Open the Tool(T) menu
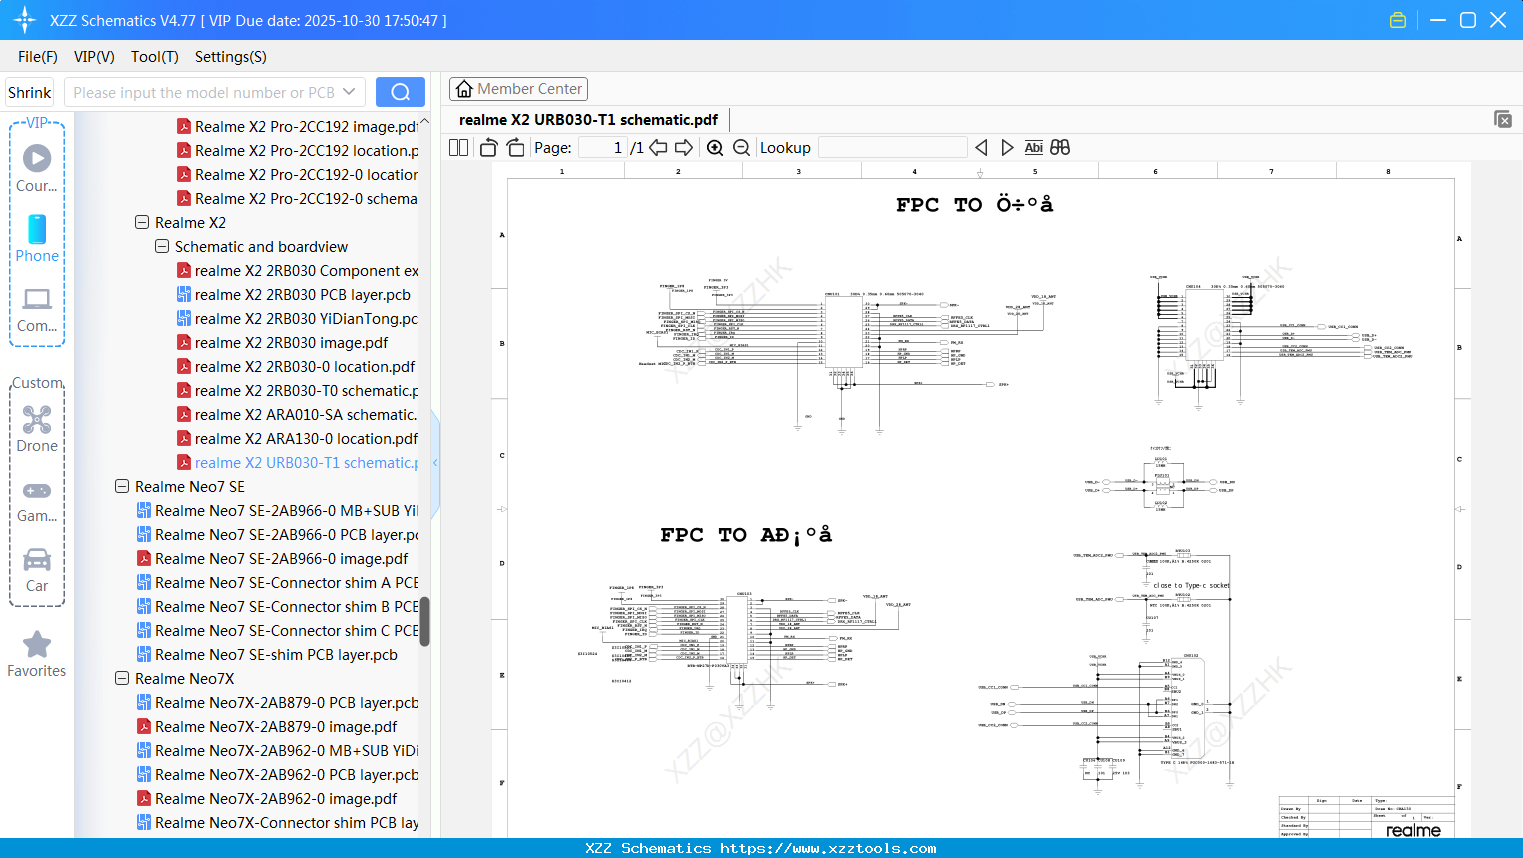The height and width of the screenshot is (858, 1523). click(154, 57)
